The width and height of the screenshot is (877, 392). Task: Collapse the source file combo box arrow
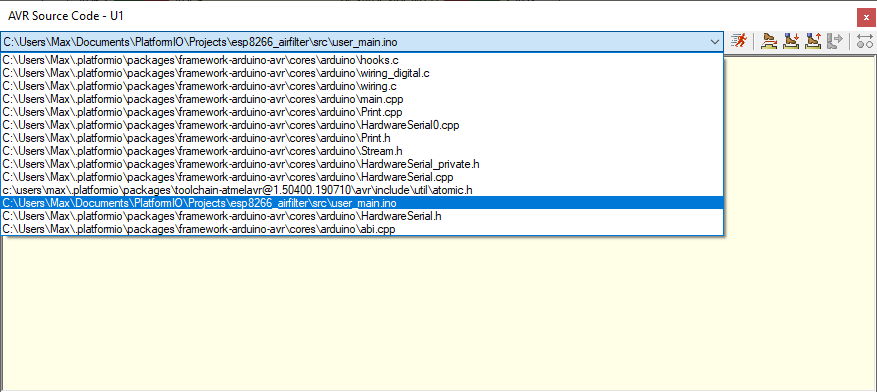point(714,41)
